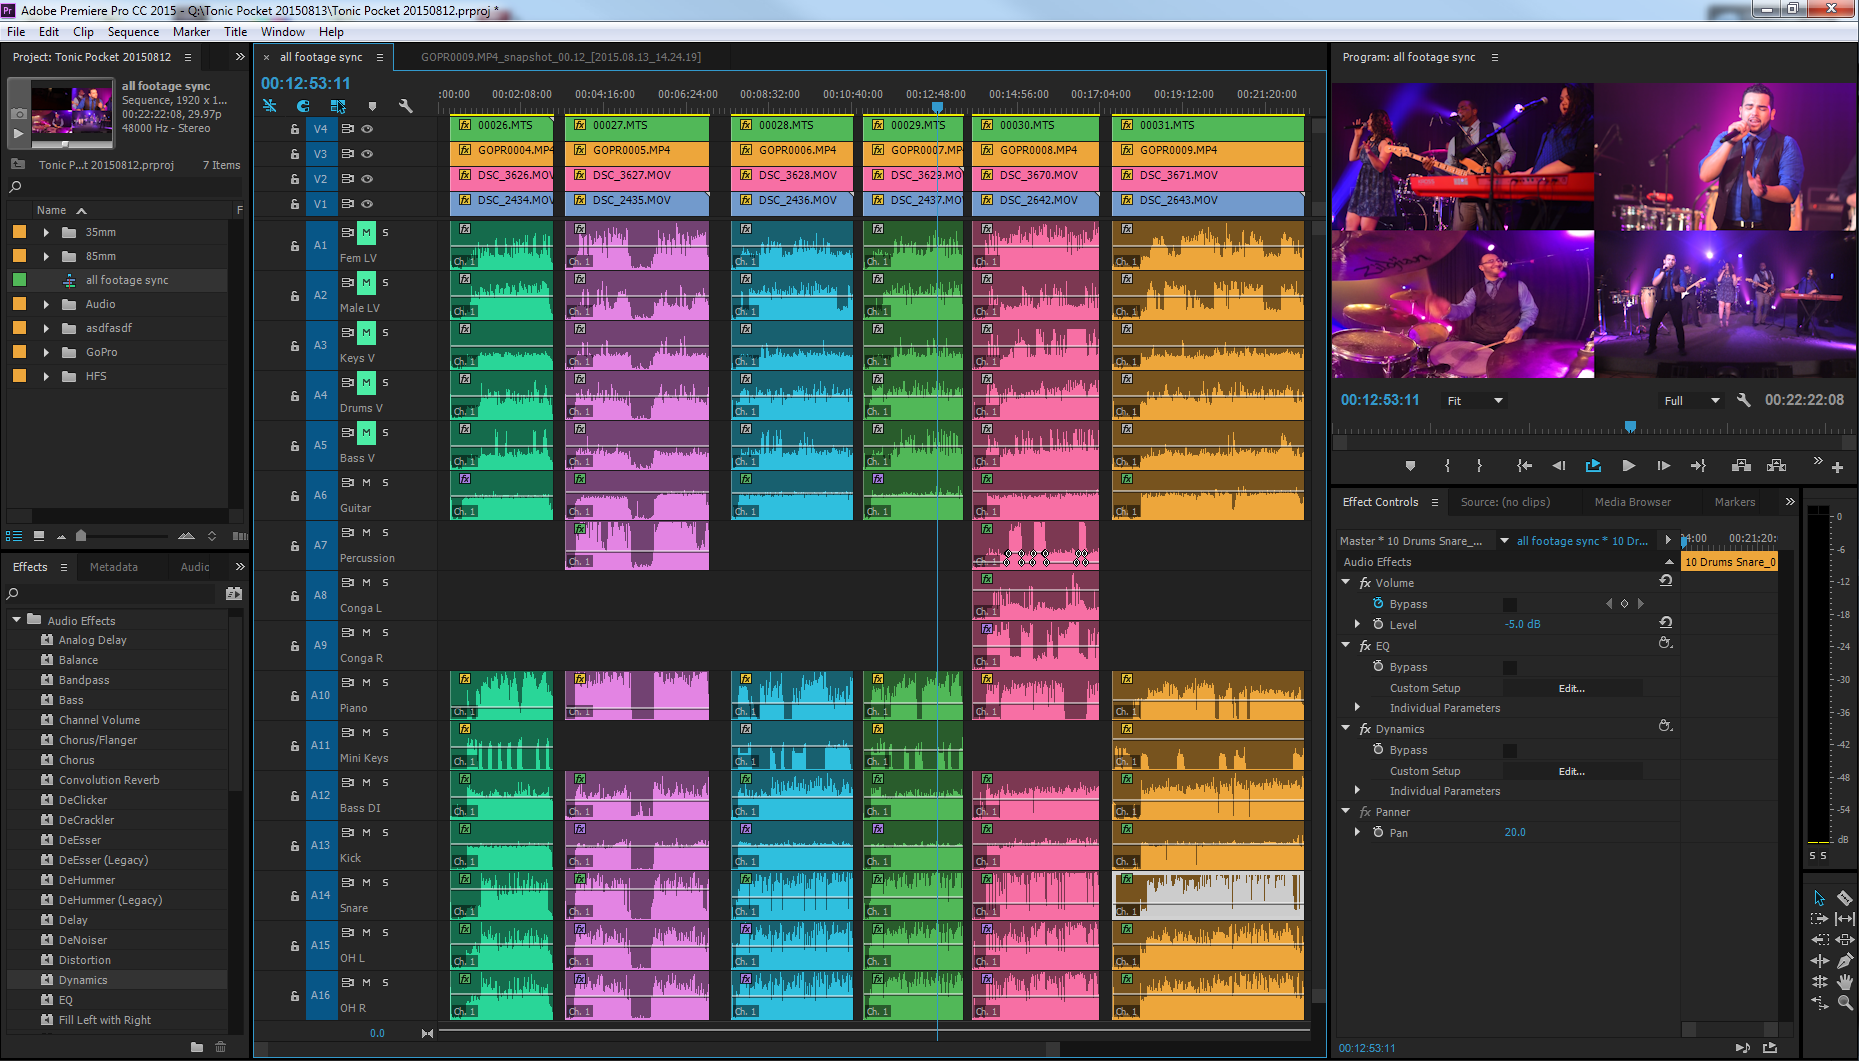The width and height of the screenshot is (1859, 1061).
Task: Select the Pen tool in tools panel
Action: tap(1844, 960)
